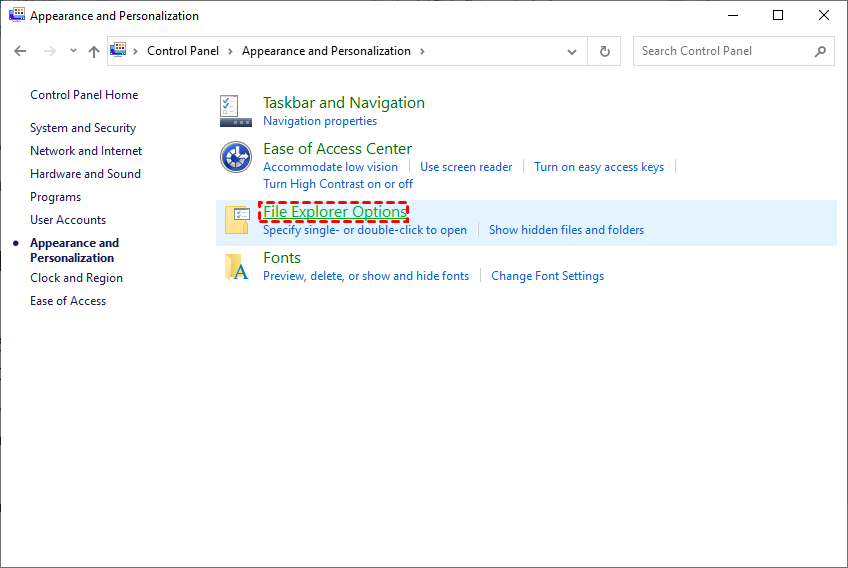Open System and Security category

coord(83,128)
